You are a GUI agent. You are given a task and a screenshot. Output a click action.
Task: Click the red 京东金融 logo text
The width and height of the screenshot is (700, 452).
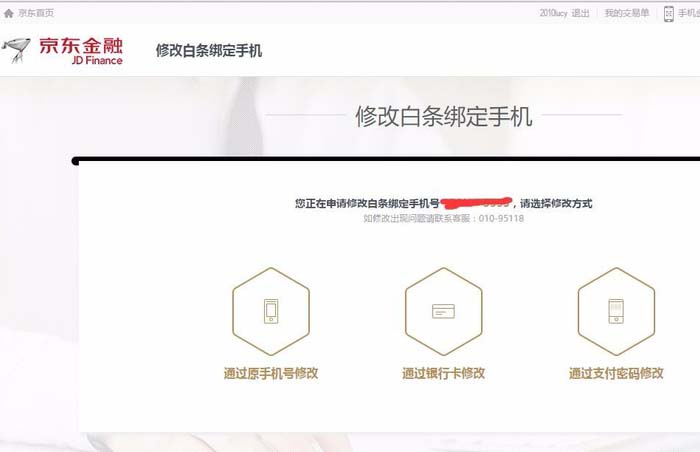click(x=81, y=46)
